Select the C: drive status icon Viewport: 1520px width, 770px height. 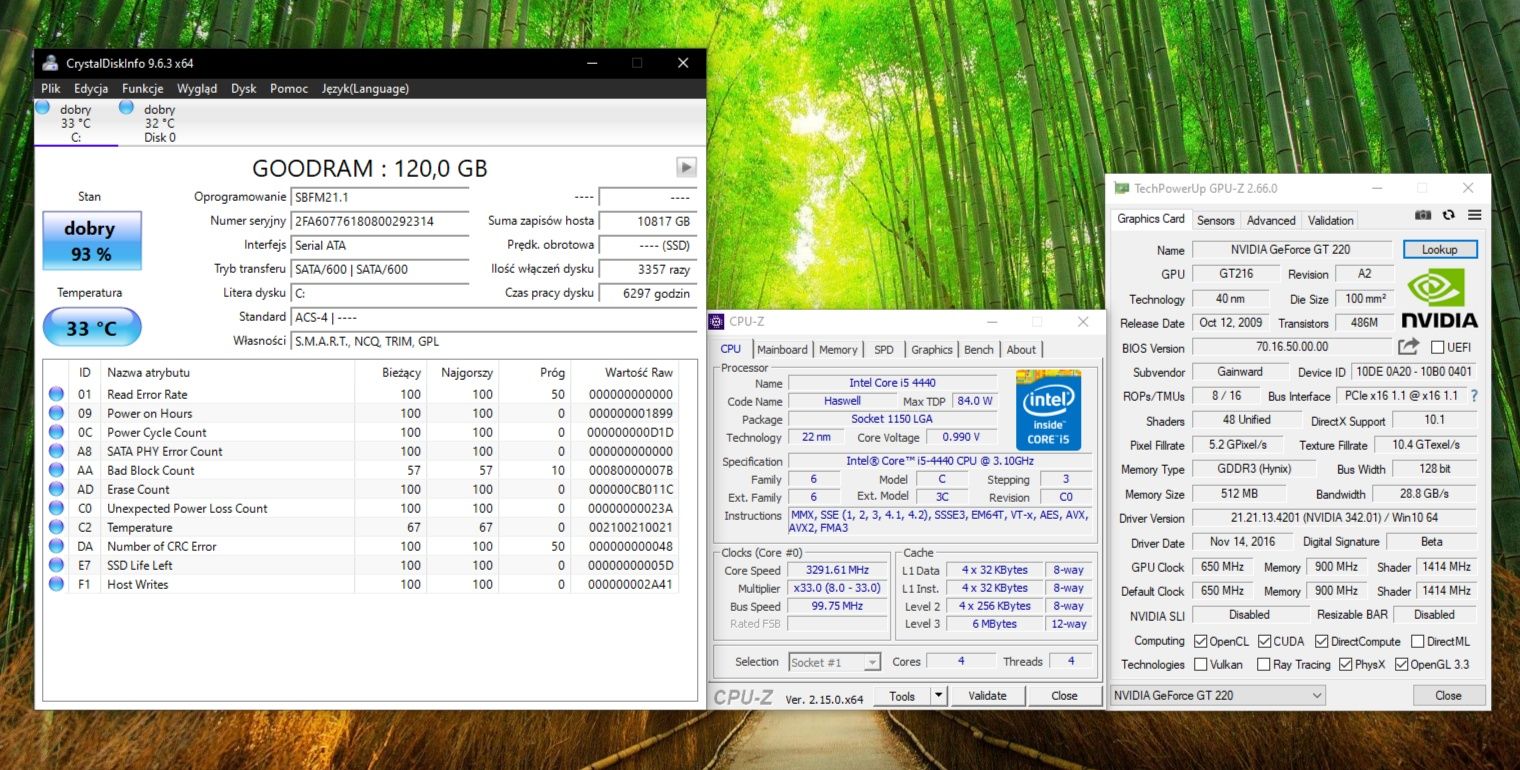point(42,108)
